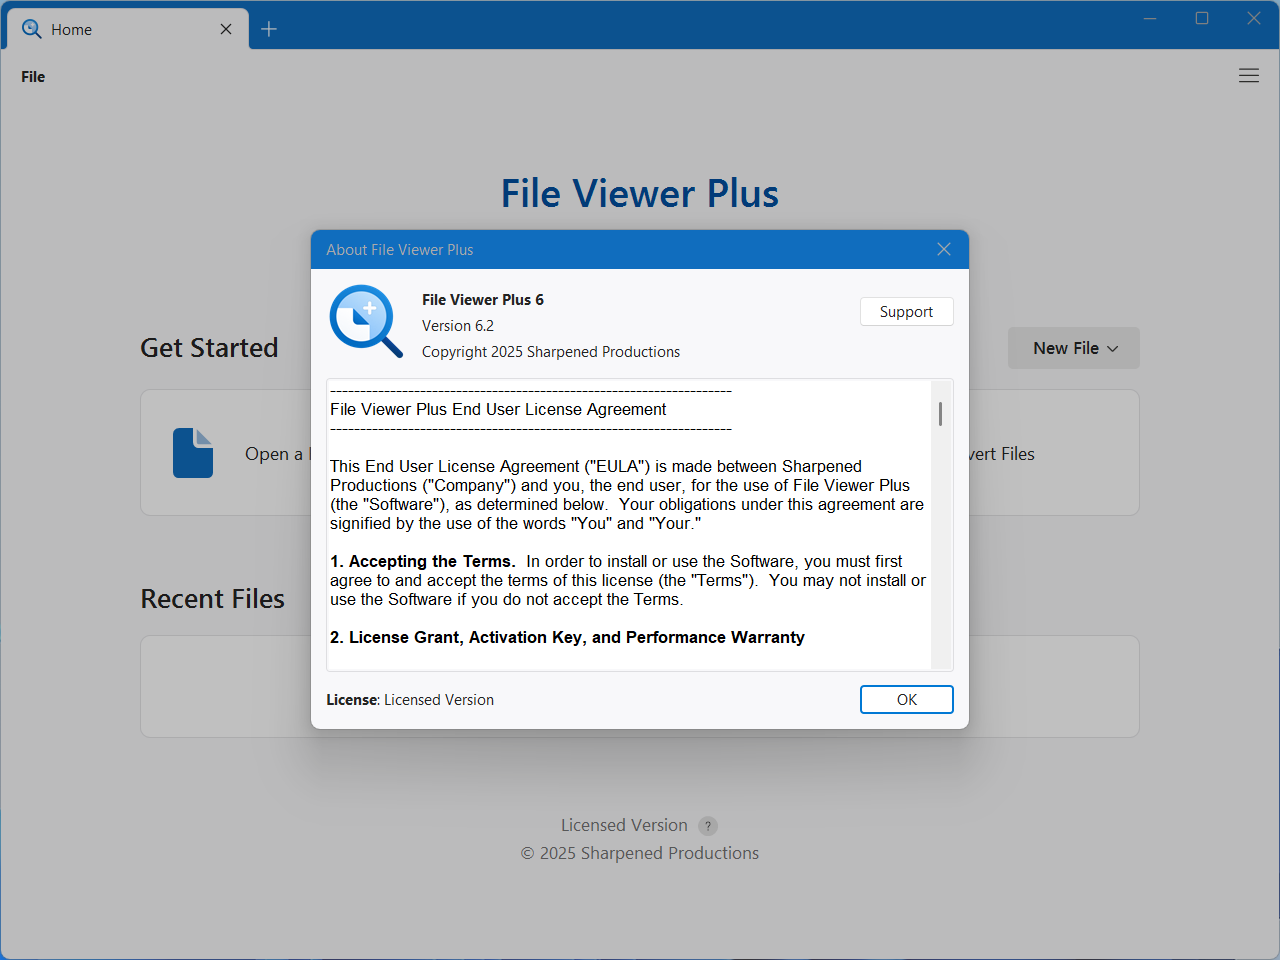Screen dimensions: 1280x960
Task: Close the Home tab
Action: 226,29
